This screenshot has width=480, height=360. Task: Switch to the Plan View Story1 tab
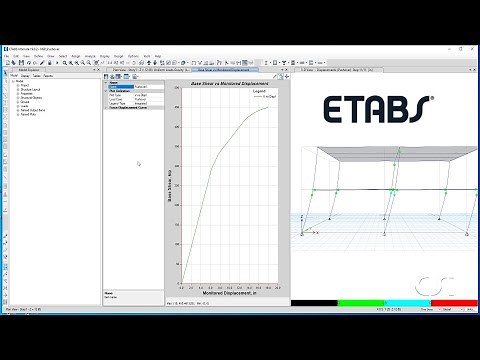pos(151,70)
